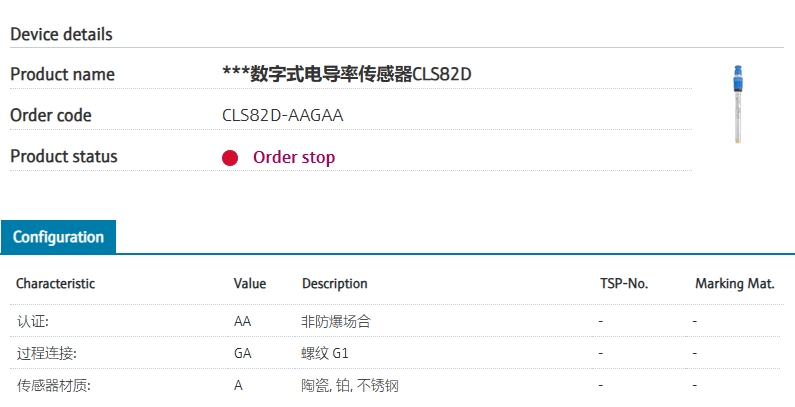Click the GA value cell

tap(242, 353)
